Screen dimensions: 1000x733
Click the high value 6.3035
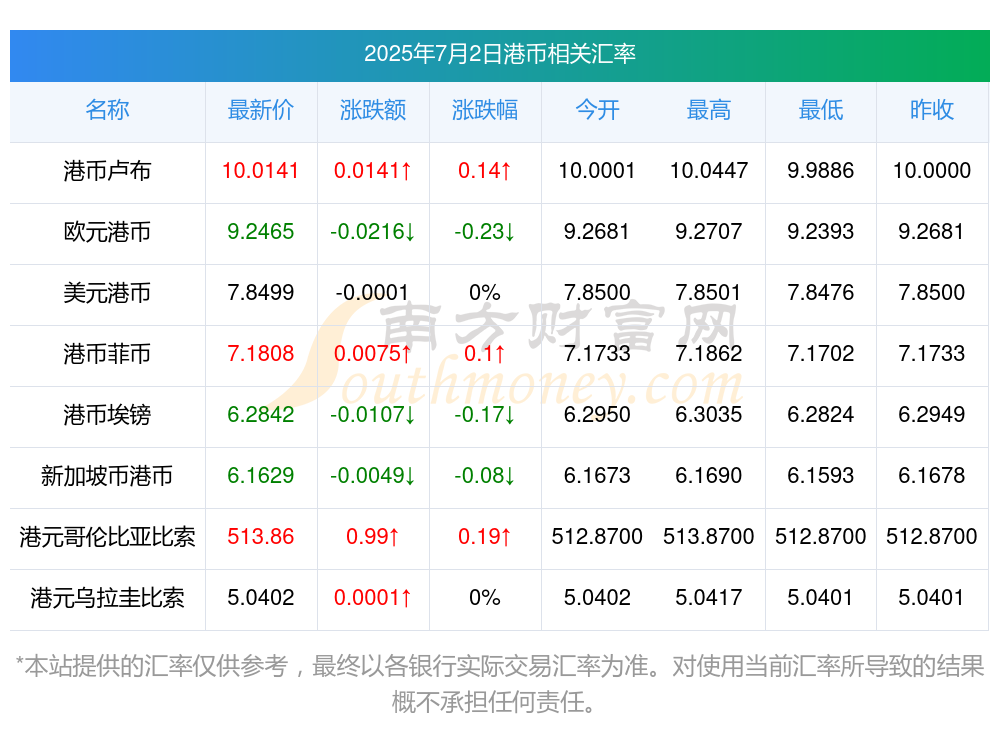[x=709, y=415]
